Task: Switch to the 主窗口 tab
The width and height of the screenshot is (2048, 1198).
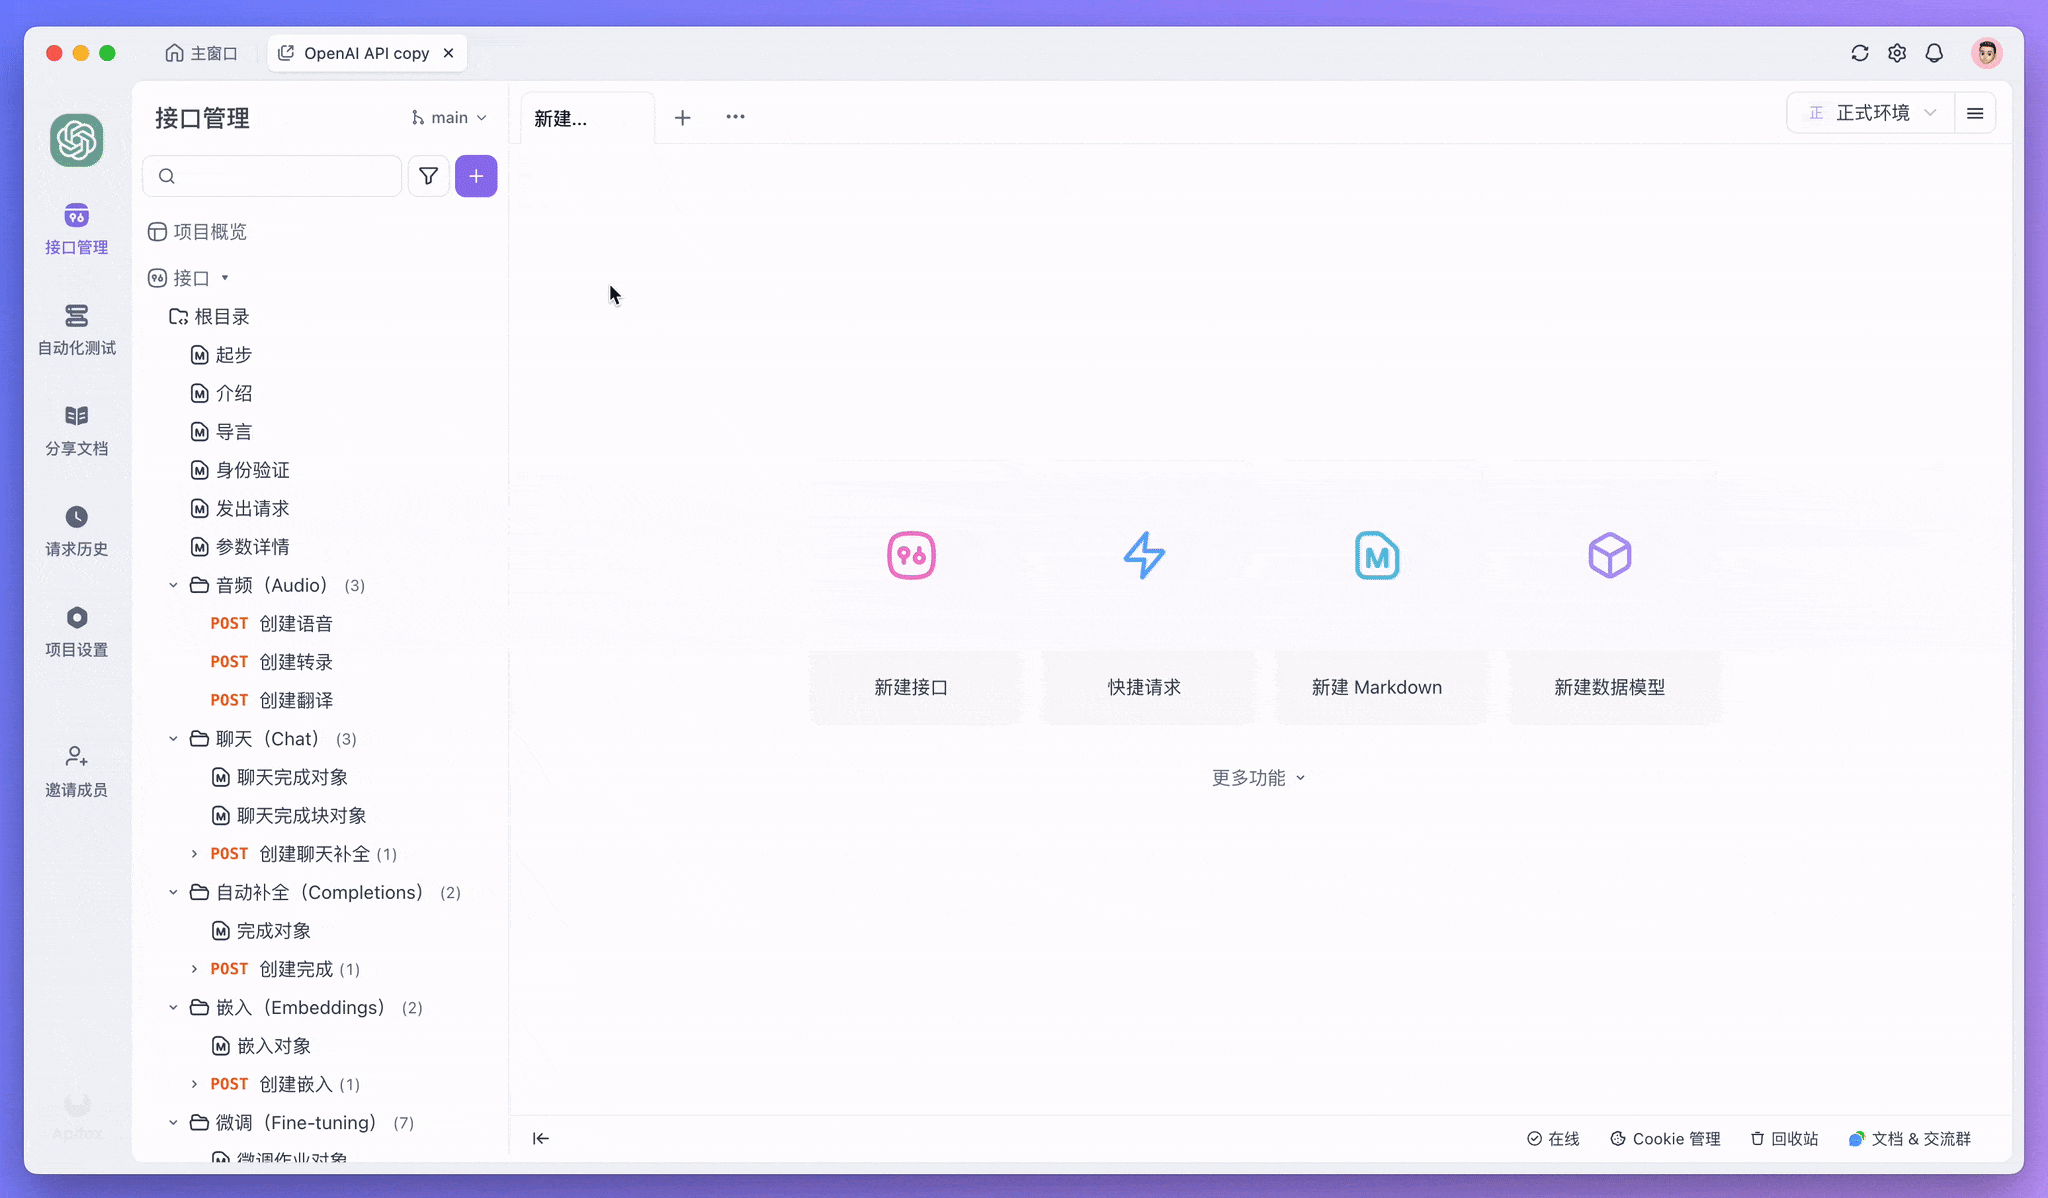Action: point(201,52)
